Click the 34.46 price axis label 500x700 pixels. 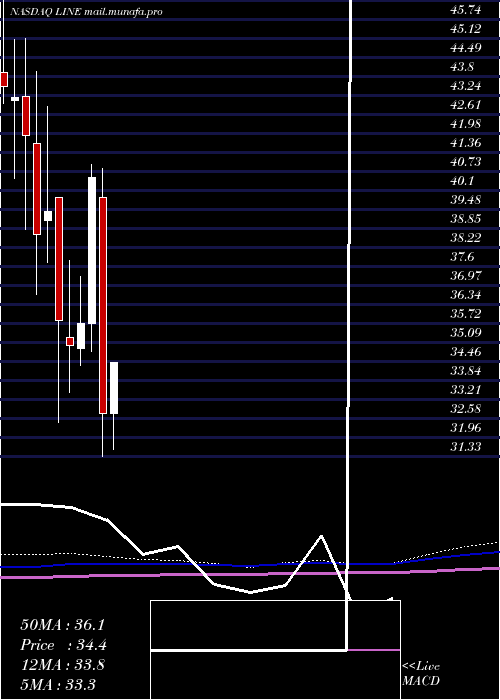click(466, 351)
